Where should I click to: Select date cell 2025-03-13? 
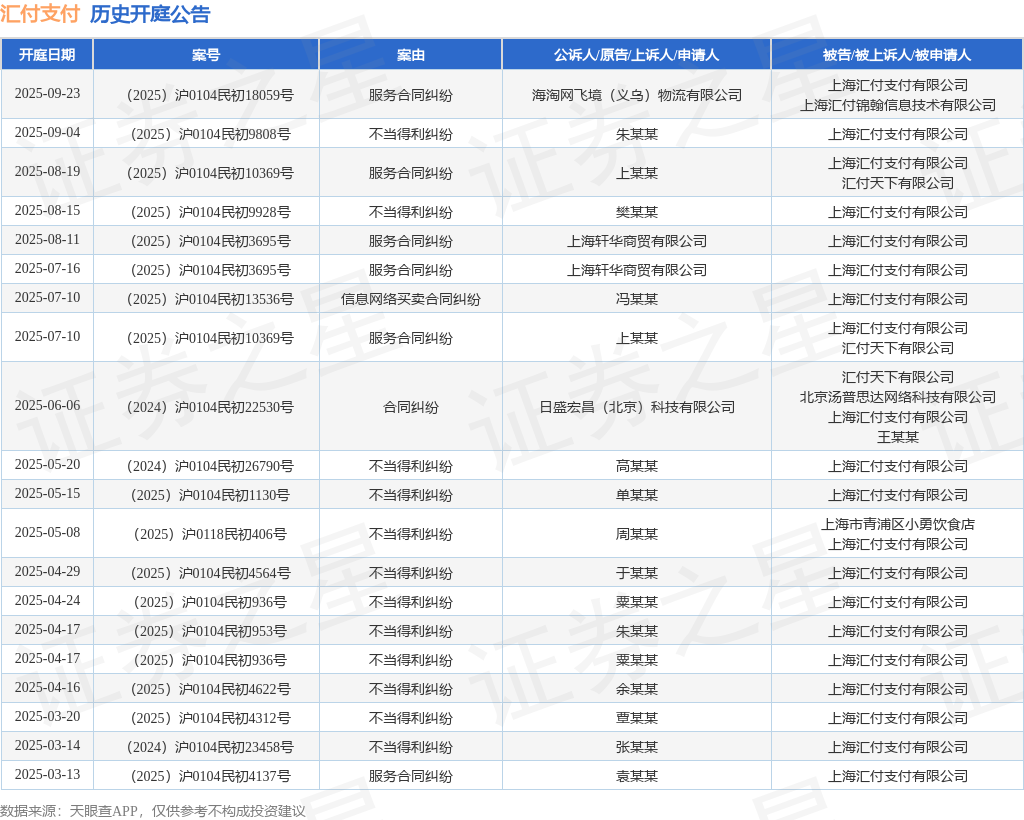47,775
